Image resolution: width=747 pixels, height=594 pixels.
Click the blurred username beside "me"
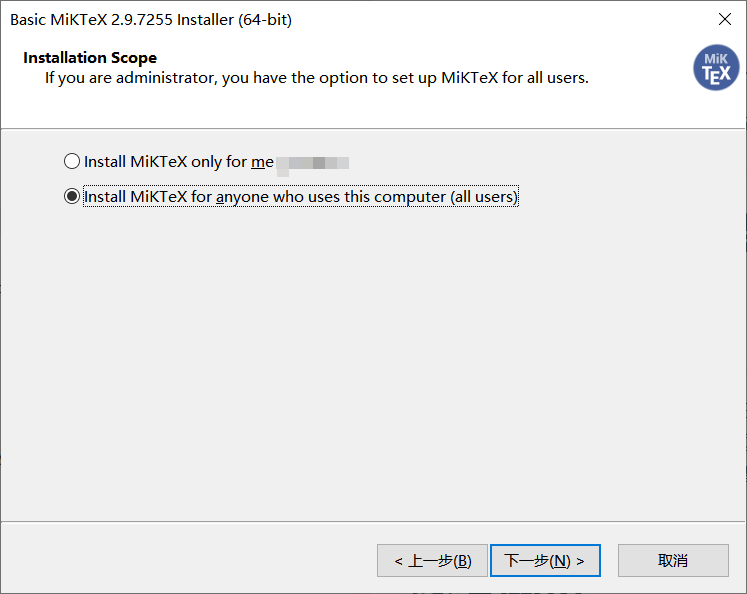coord(312,162)
